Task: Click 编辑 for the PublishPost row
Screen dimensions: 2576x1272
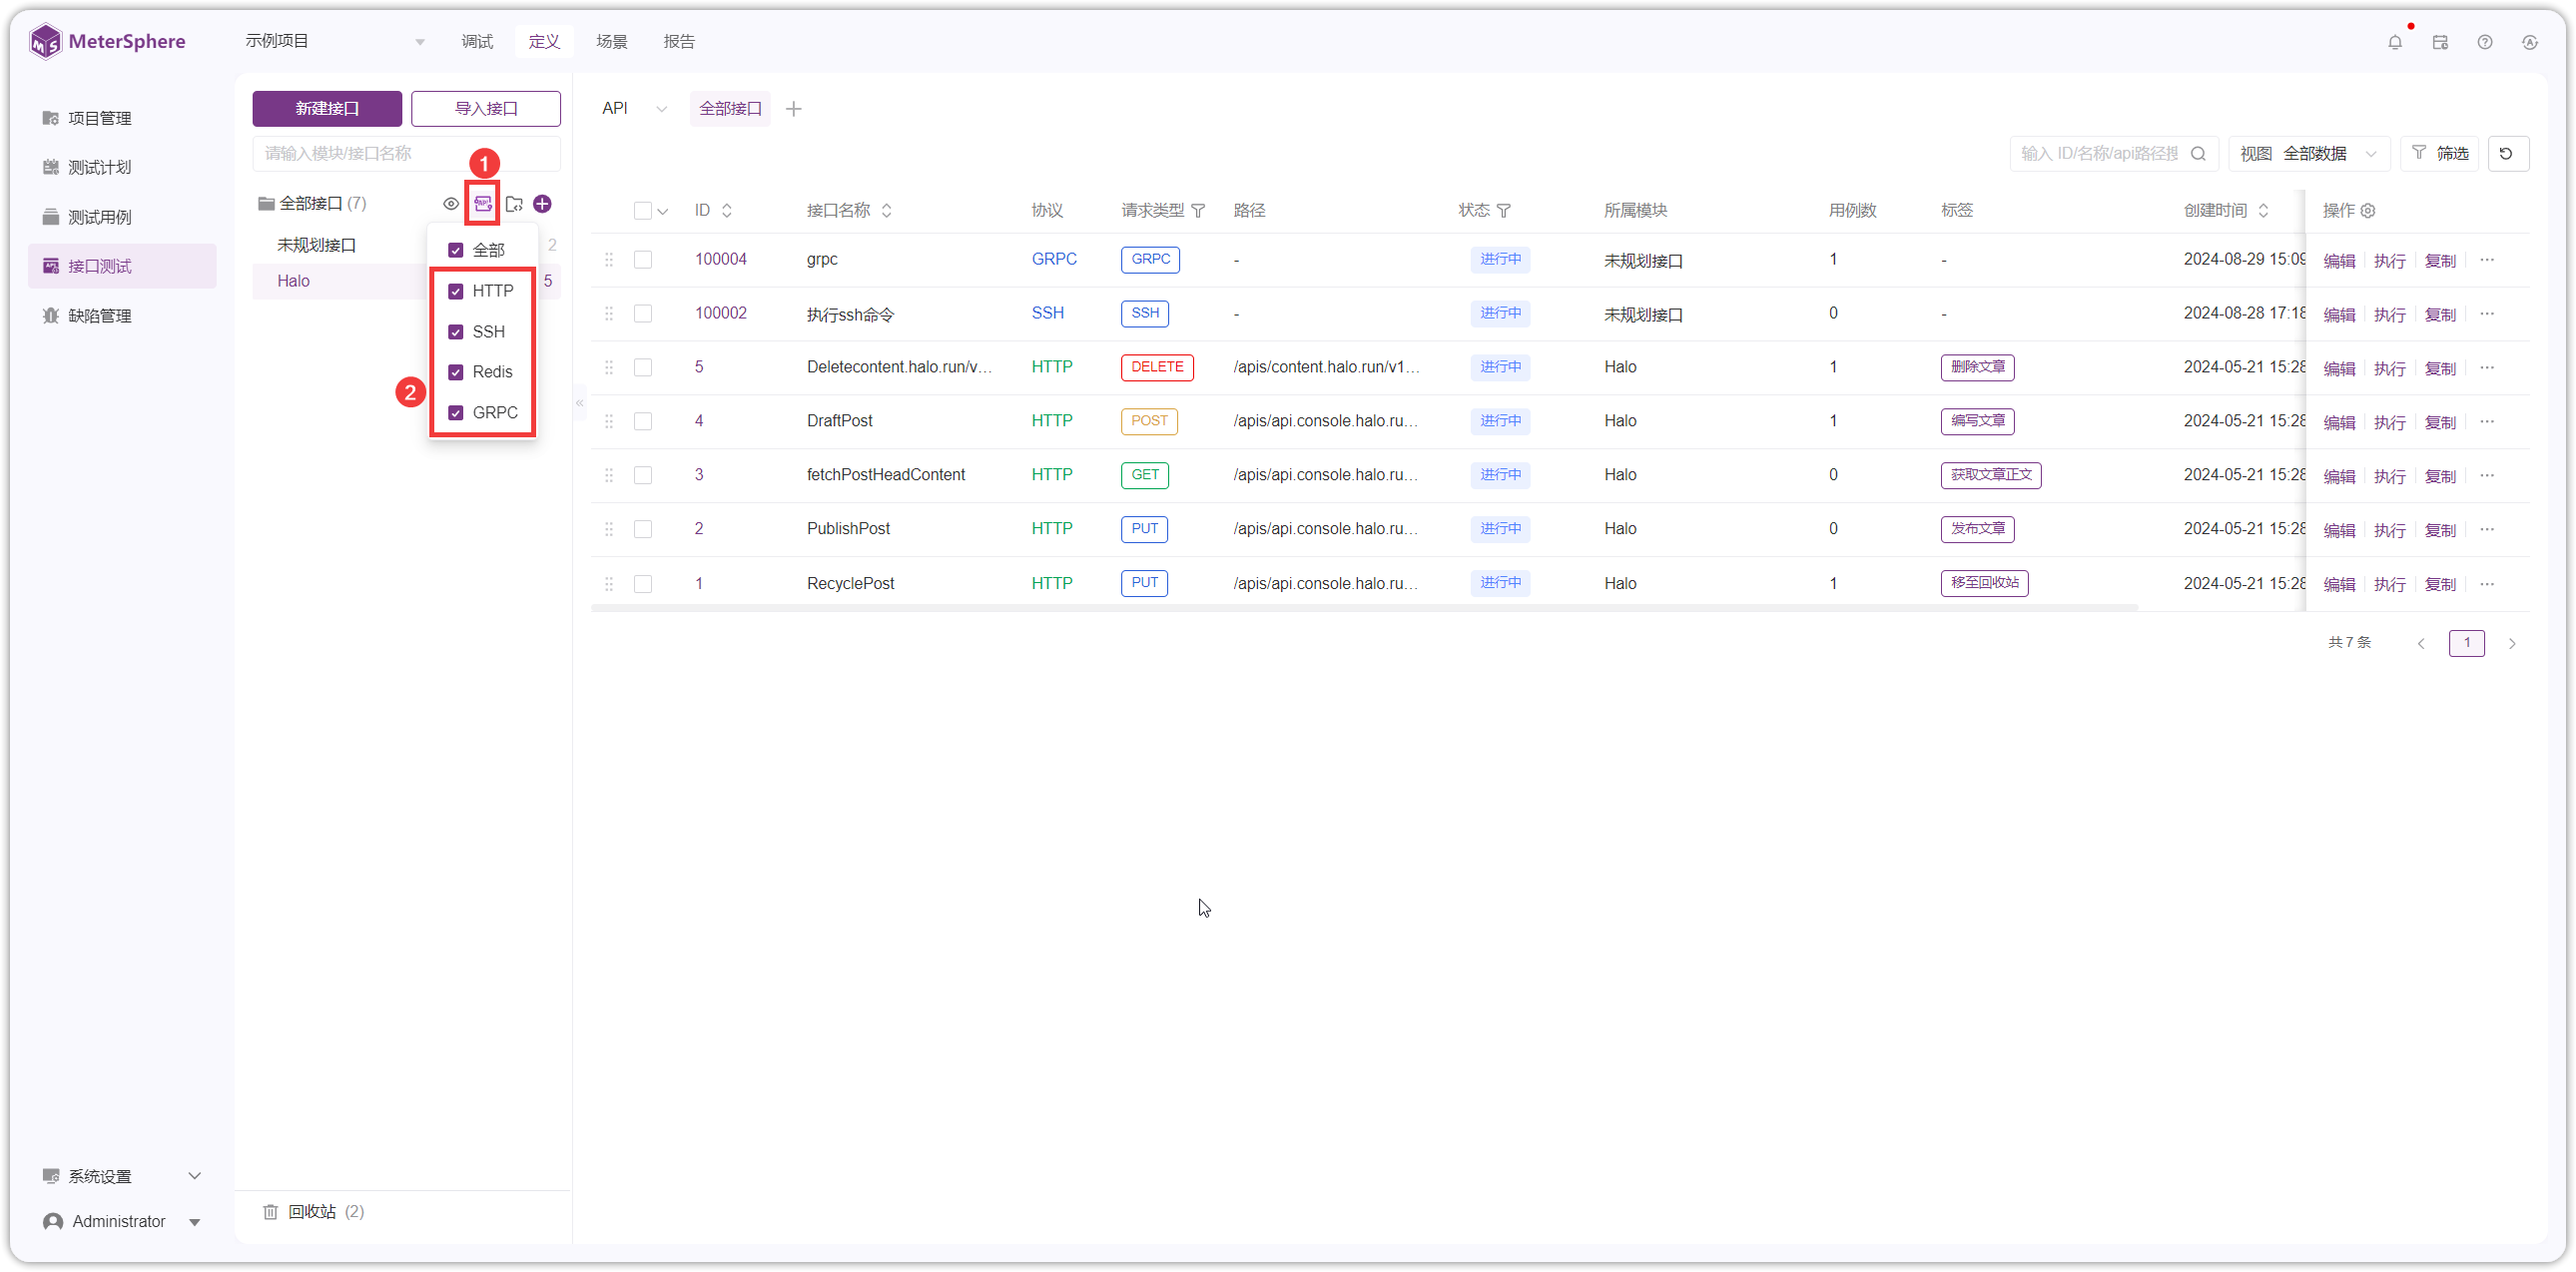Action: [x=2338, y=530]
